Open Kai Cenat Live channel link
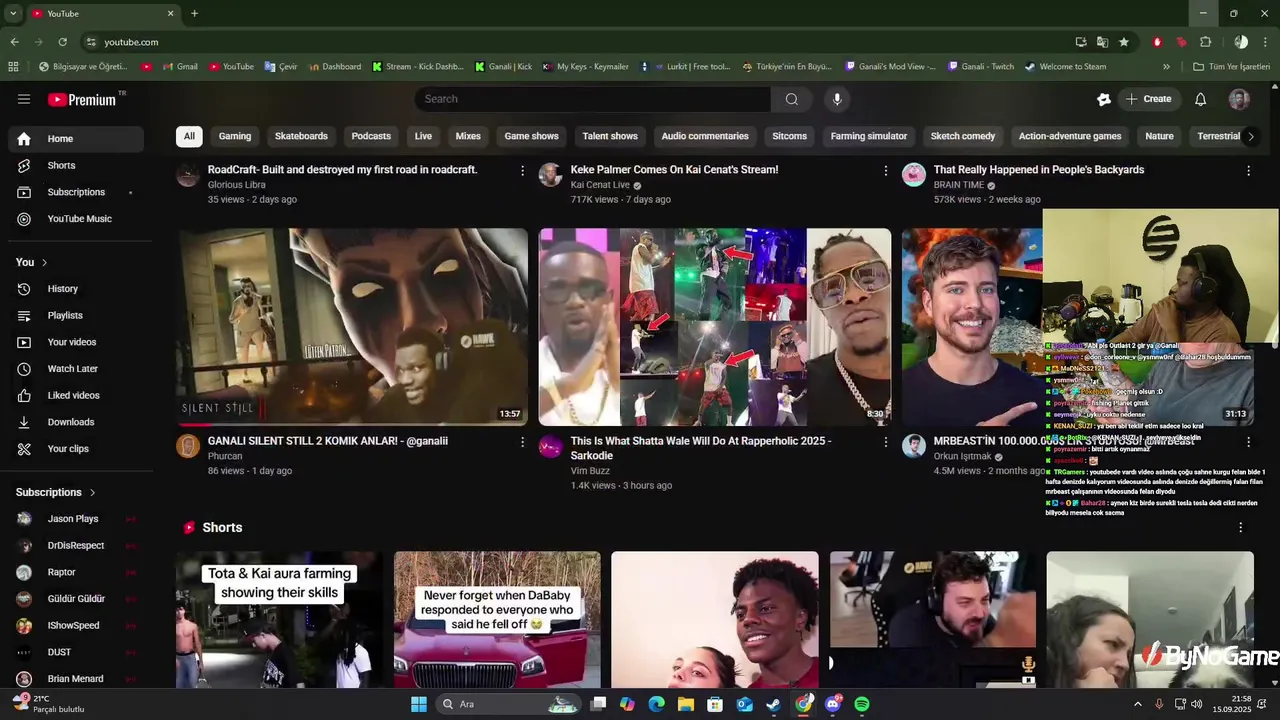The width and height of the screenshot is (1280, 720). tap(600, 185)
